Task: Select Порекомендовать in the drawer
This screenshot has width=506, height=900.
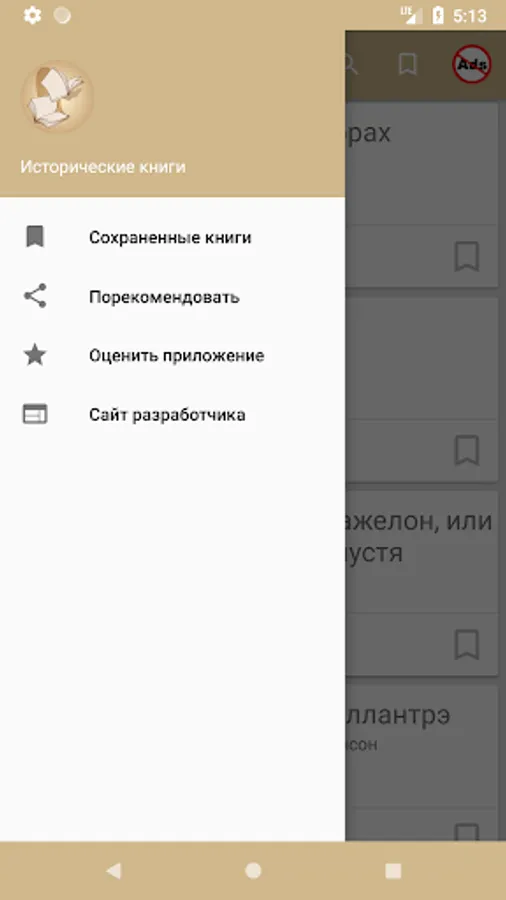Action: [x=172, y=297]
